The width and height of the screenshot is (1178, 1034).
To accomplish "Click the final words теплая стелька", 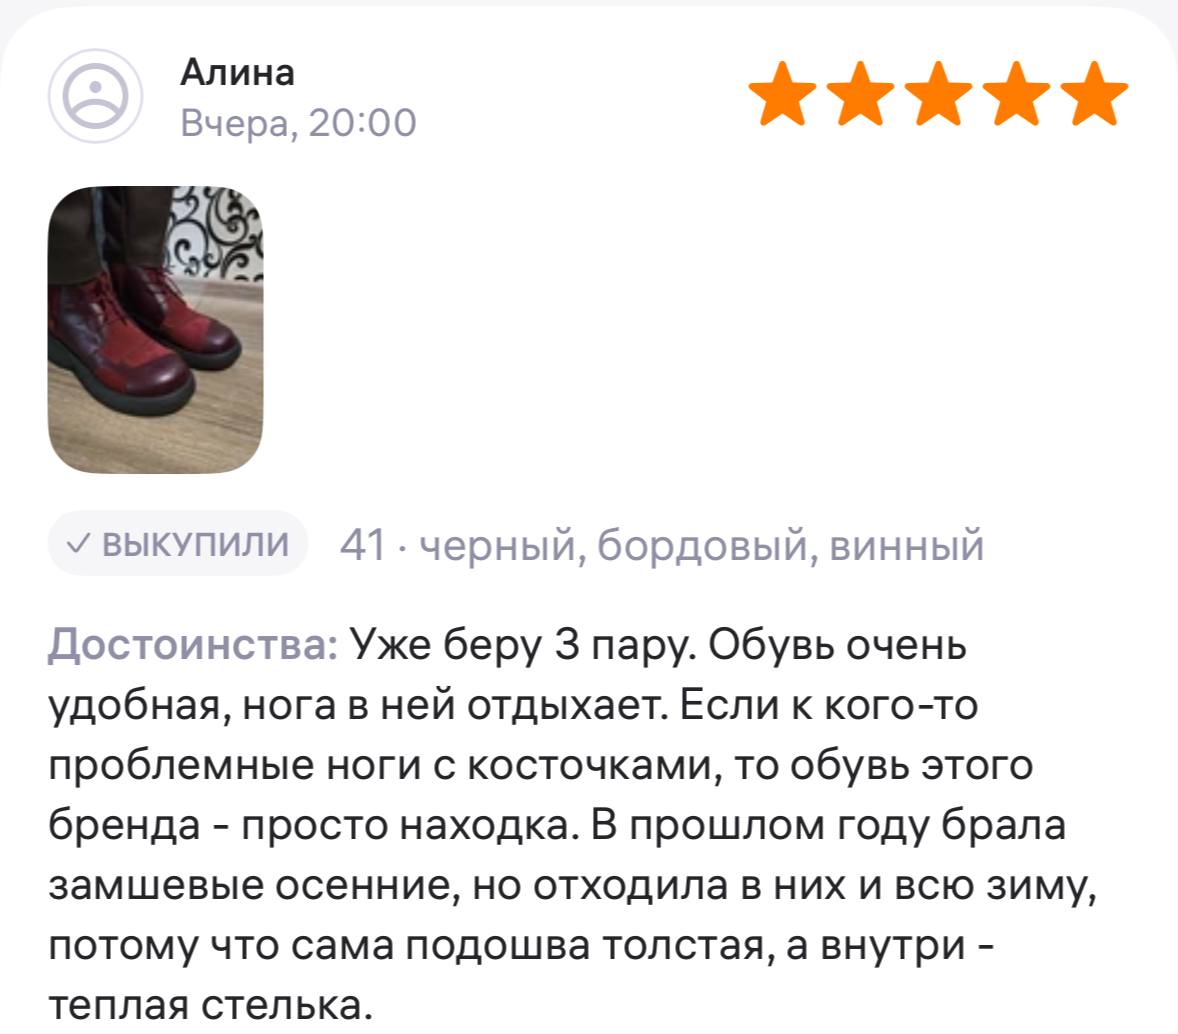I will [x=211, y=1005].
